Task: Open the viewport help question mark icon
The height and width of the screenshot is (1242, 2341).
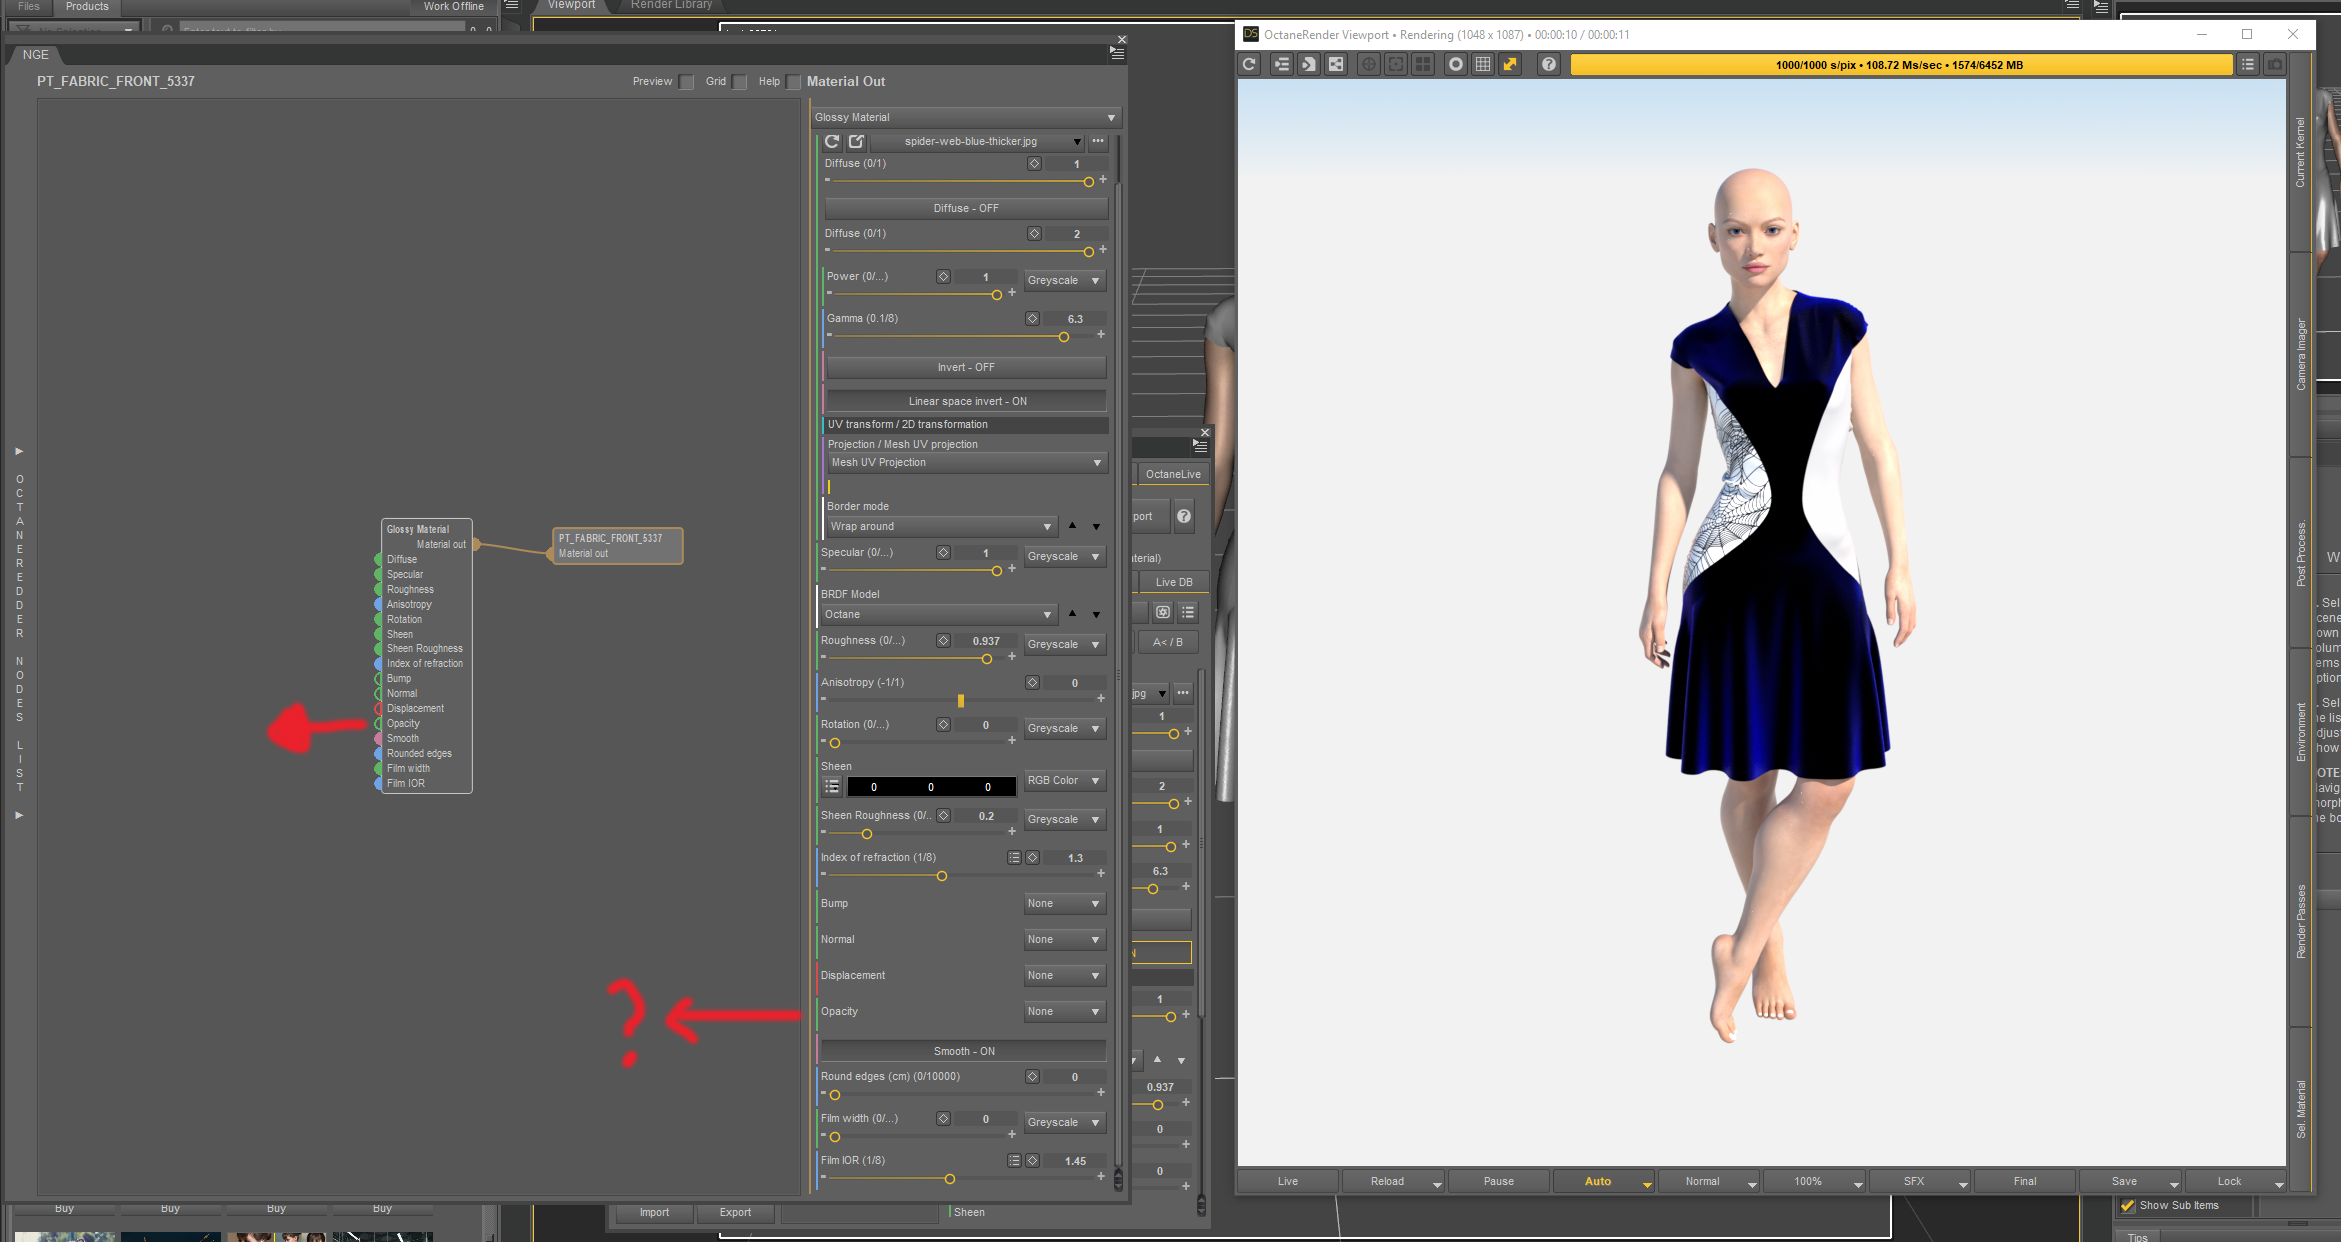Action: (1548, 65)
